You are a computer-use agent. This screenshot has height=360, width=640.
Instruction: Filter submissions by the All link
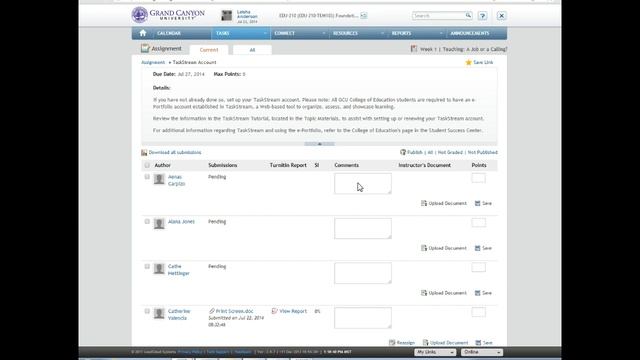pos(430,152)
